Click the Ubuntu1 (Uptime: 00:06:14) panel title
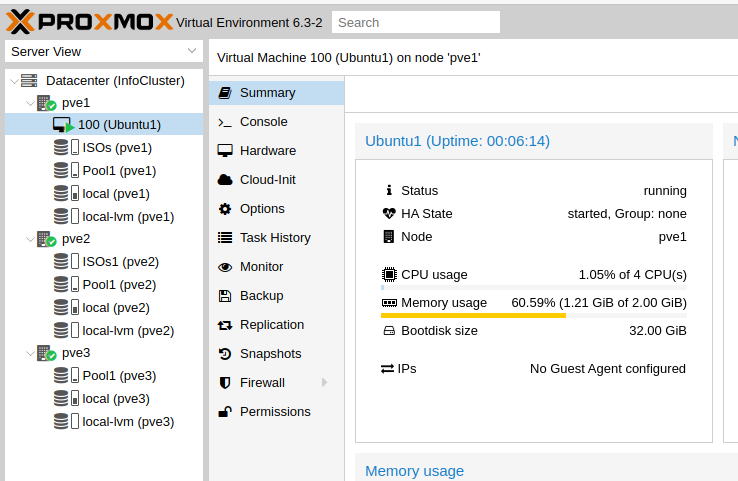Screen dimensions: 738x481 click(x=457, y=141)
